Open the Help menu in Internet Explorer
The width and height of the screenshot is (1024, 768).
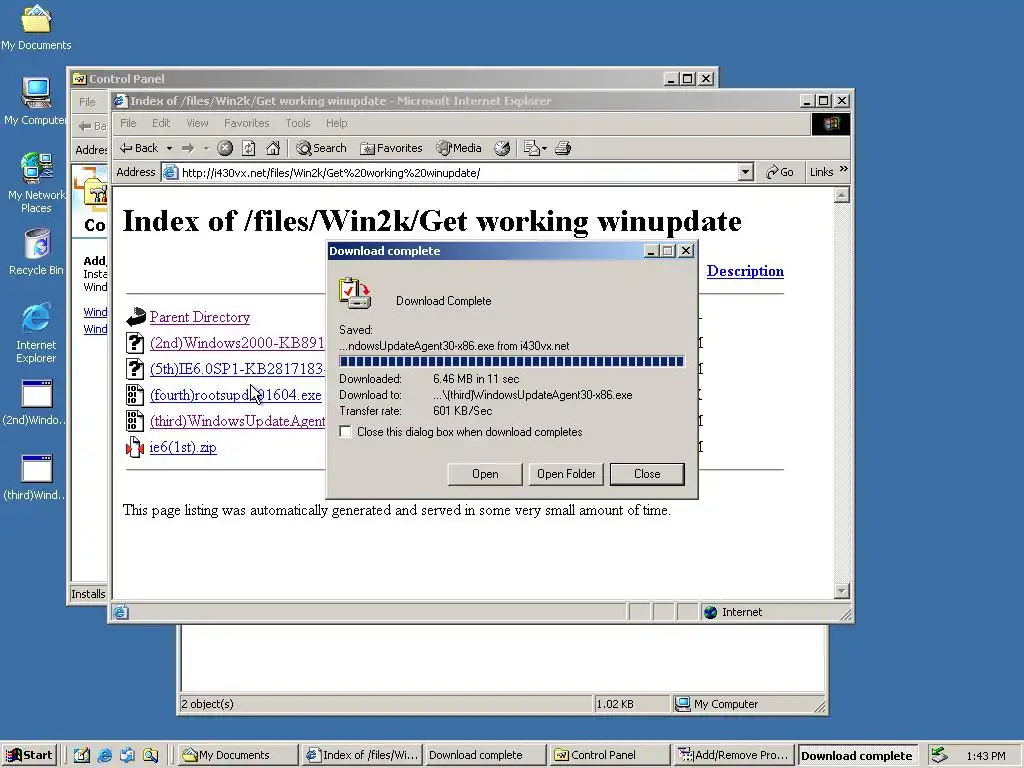click(336, 123)
